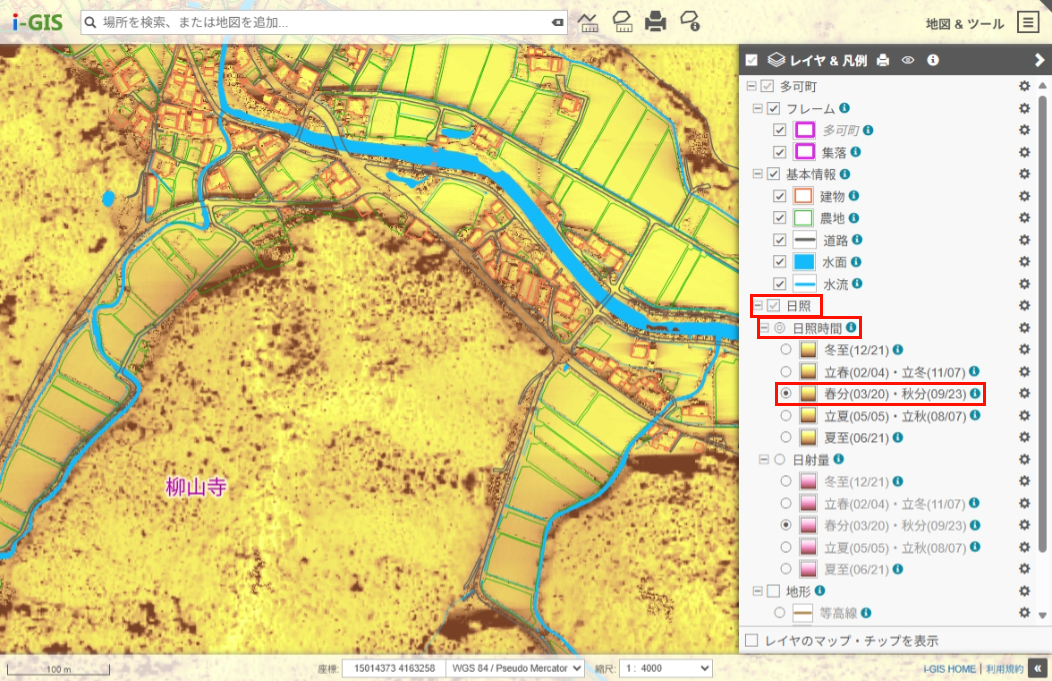Select 夏至(06/21) radio under 日照時間
Screen dimensions: 1052x681
click(786, 437)
